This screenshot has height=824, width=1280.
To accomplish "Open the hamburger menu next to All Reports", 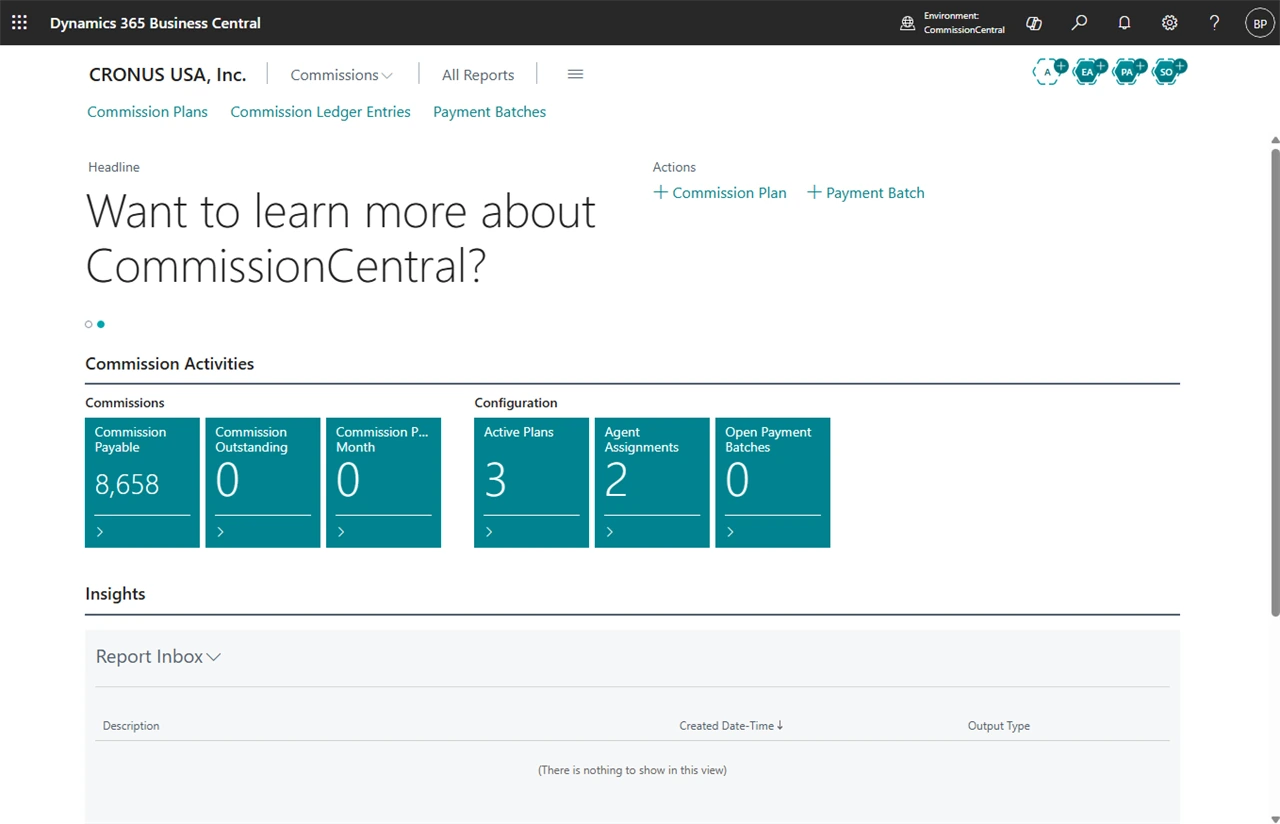I will 575,74.
